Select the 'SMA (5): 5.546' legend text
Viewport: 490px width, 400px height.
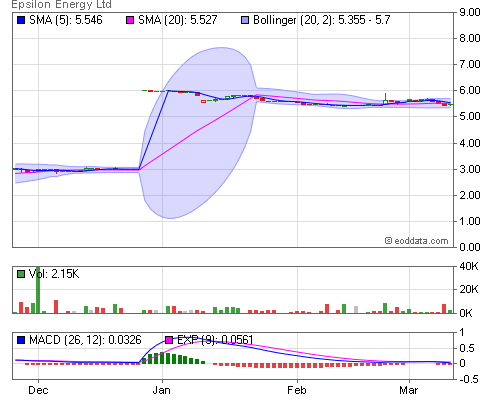[66, 20]
